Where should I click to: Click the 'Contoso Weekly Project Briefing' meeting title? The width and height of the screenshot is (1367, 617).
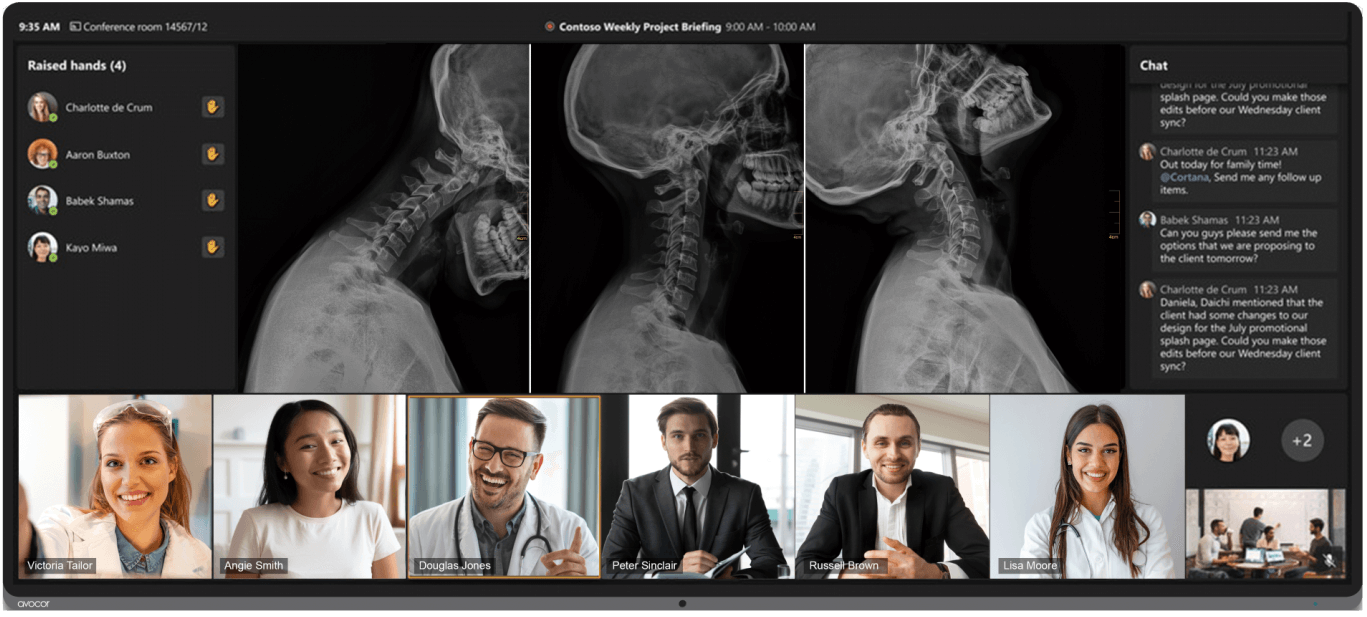[x=640, y=27]
